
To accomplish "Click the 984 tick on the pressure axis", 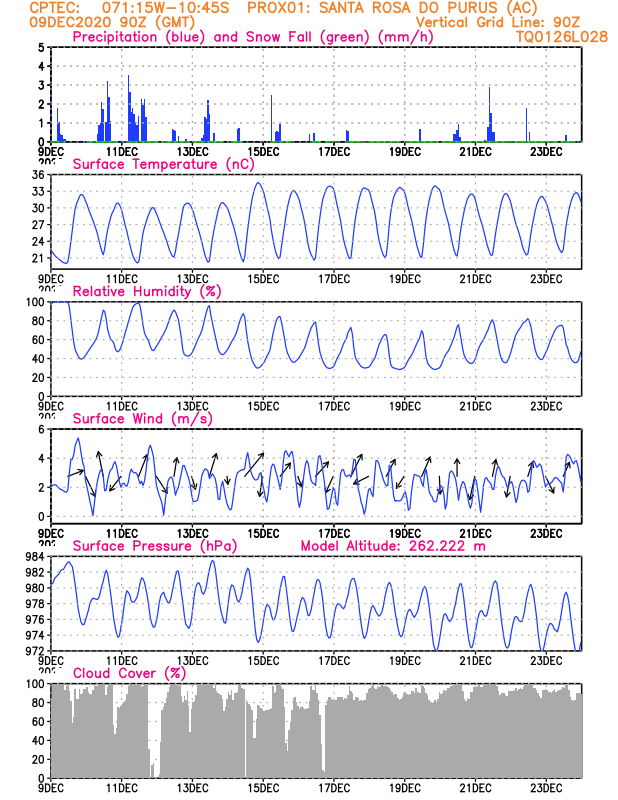I will (x=36, y=557).
